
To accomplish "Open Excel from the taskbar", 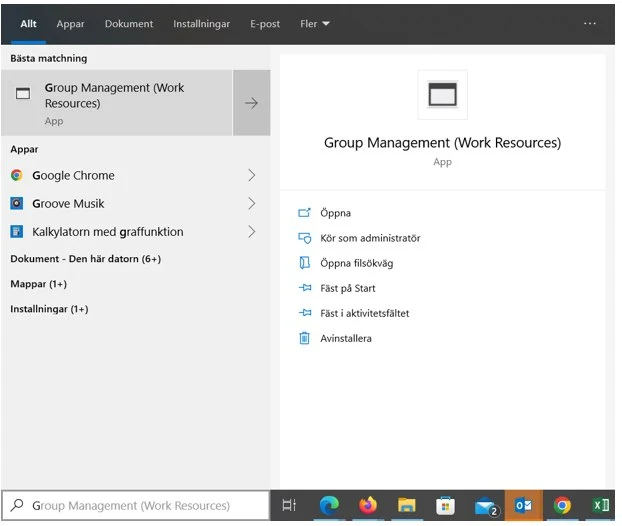I will 600,505.
